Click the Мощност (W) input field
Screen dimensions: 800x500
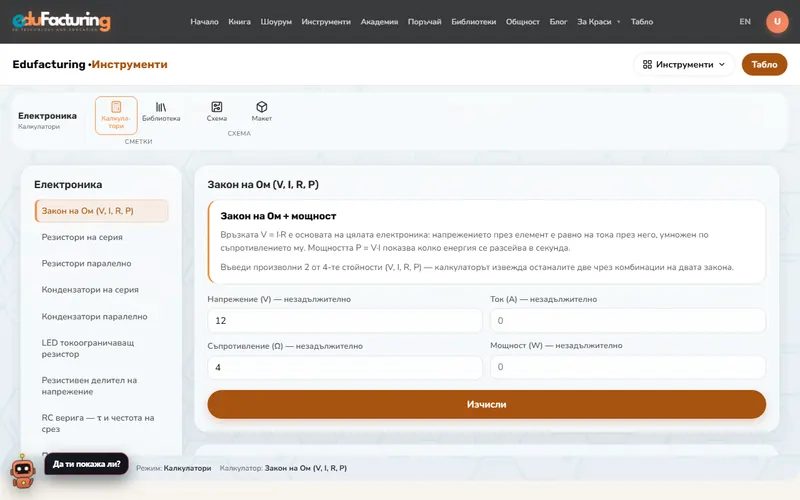628,367
